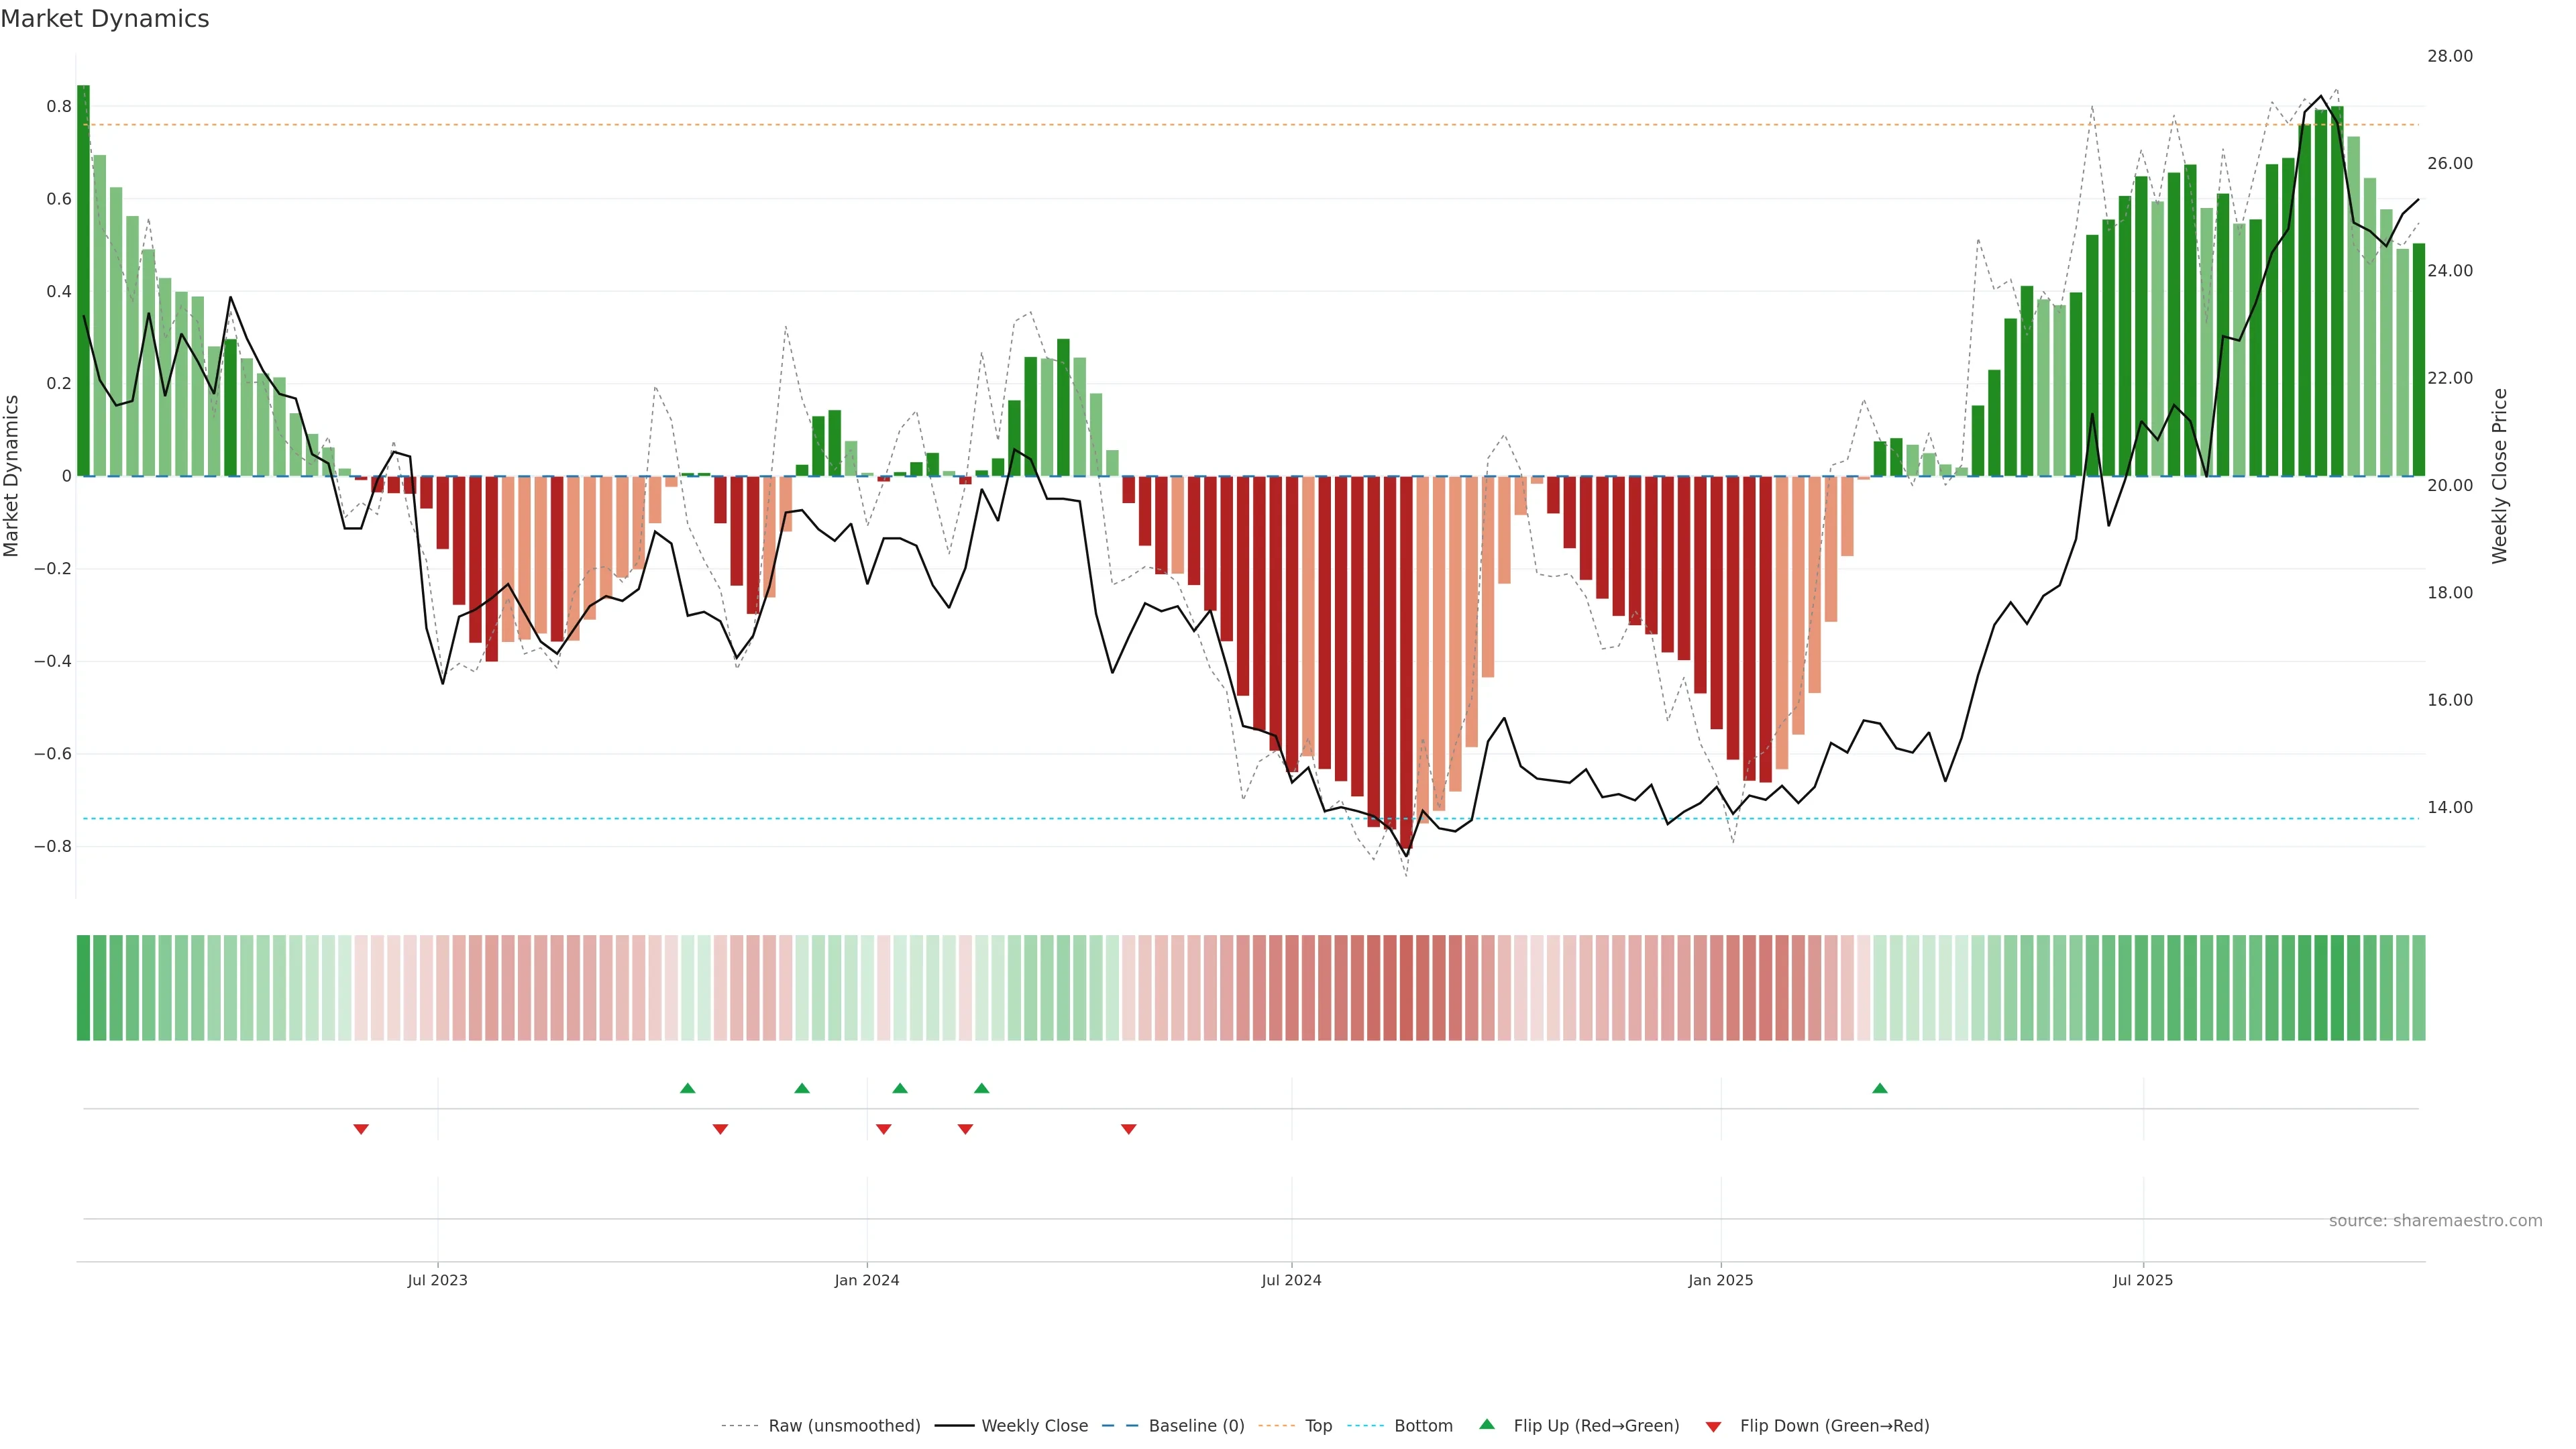
Task: Click the flip-down marker before Jul 2023
Action: coord(361,1129)
